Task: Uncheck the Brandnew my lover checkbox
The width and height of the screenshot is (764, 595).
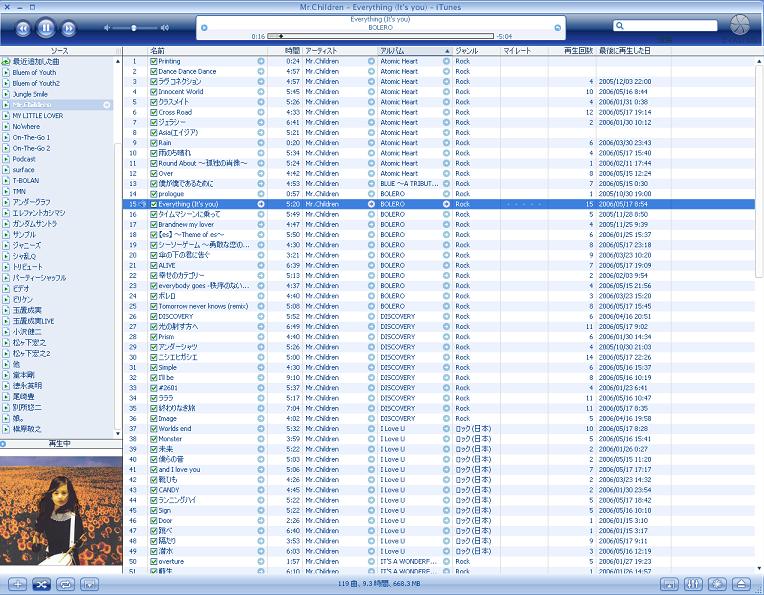Action: (x=153, y=225)
